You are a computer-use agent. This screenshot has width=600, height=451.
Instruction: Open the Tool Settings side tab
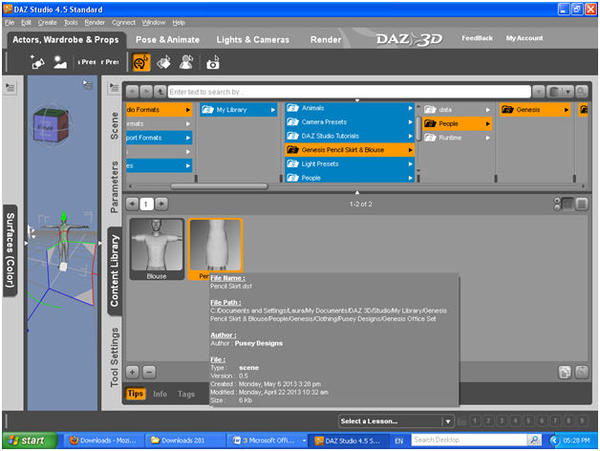114,357
